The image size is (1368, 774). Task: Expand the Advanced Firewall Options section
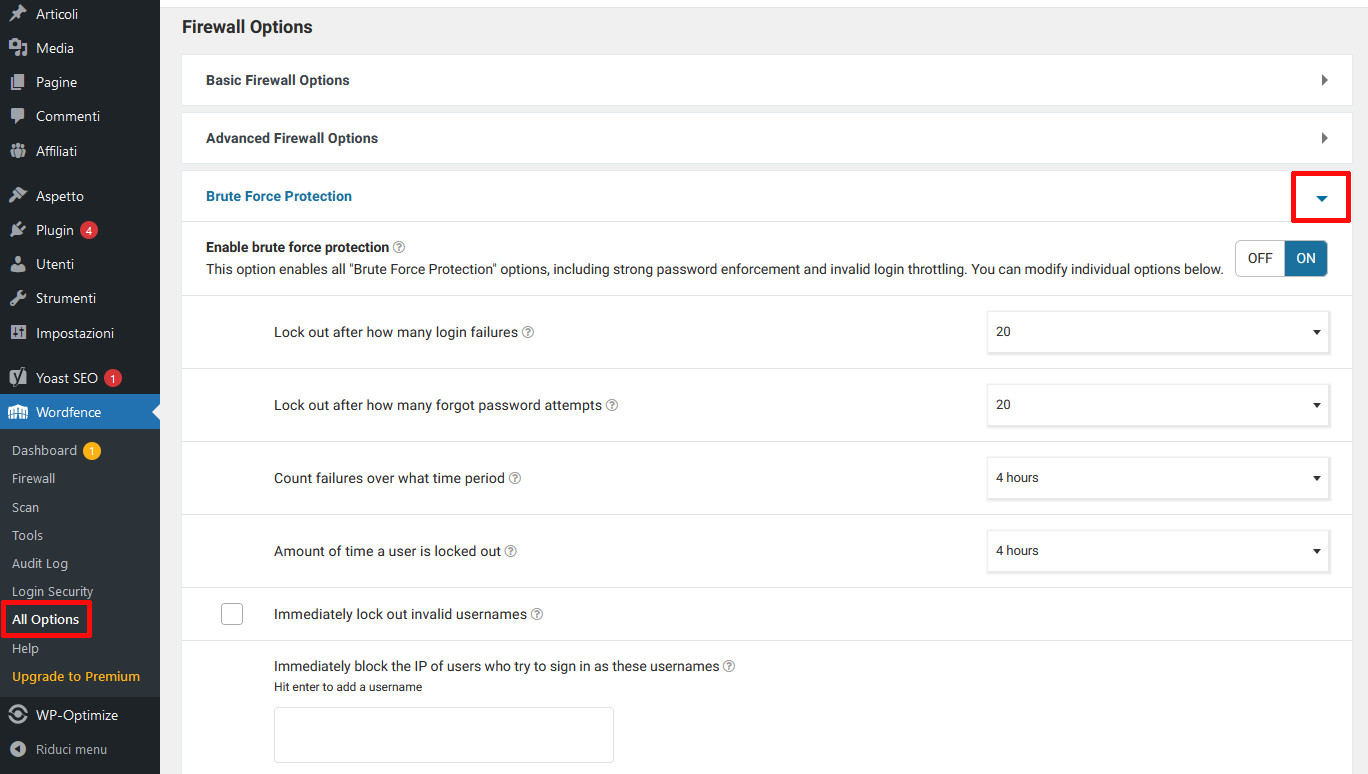(x=1324, y=138)
